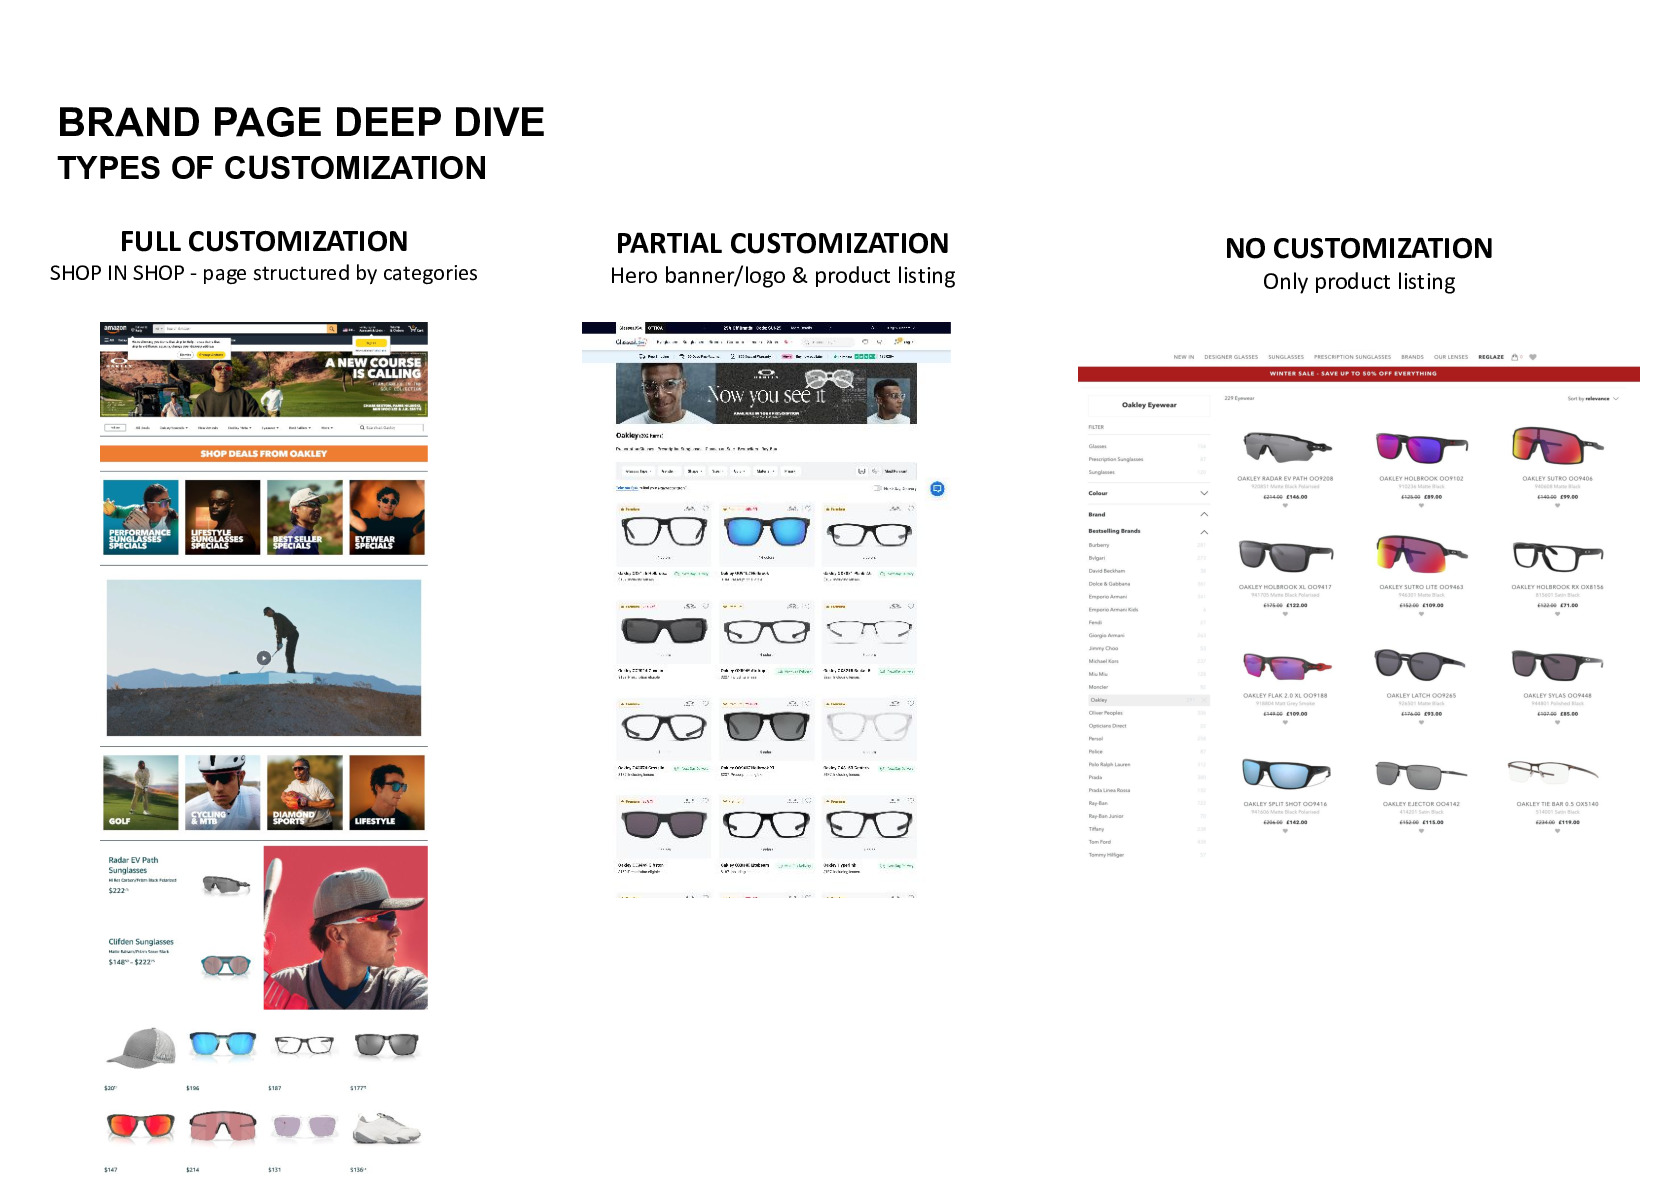Favorite Oakley Radar EV Path OO9208 with its heart
The image size is (1670, 1180).
pyautogui.click(x=1285, y=506)
